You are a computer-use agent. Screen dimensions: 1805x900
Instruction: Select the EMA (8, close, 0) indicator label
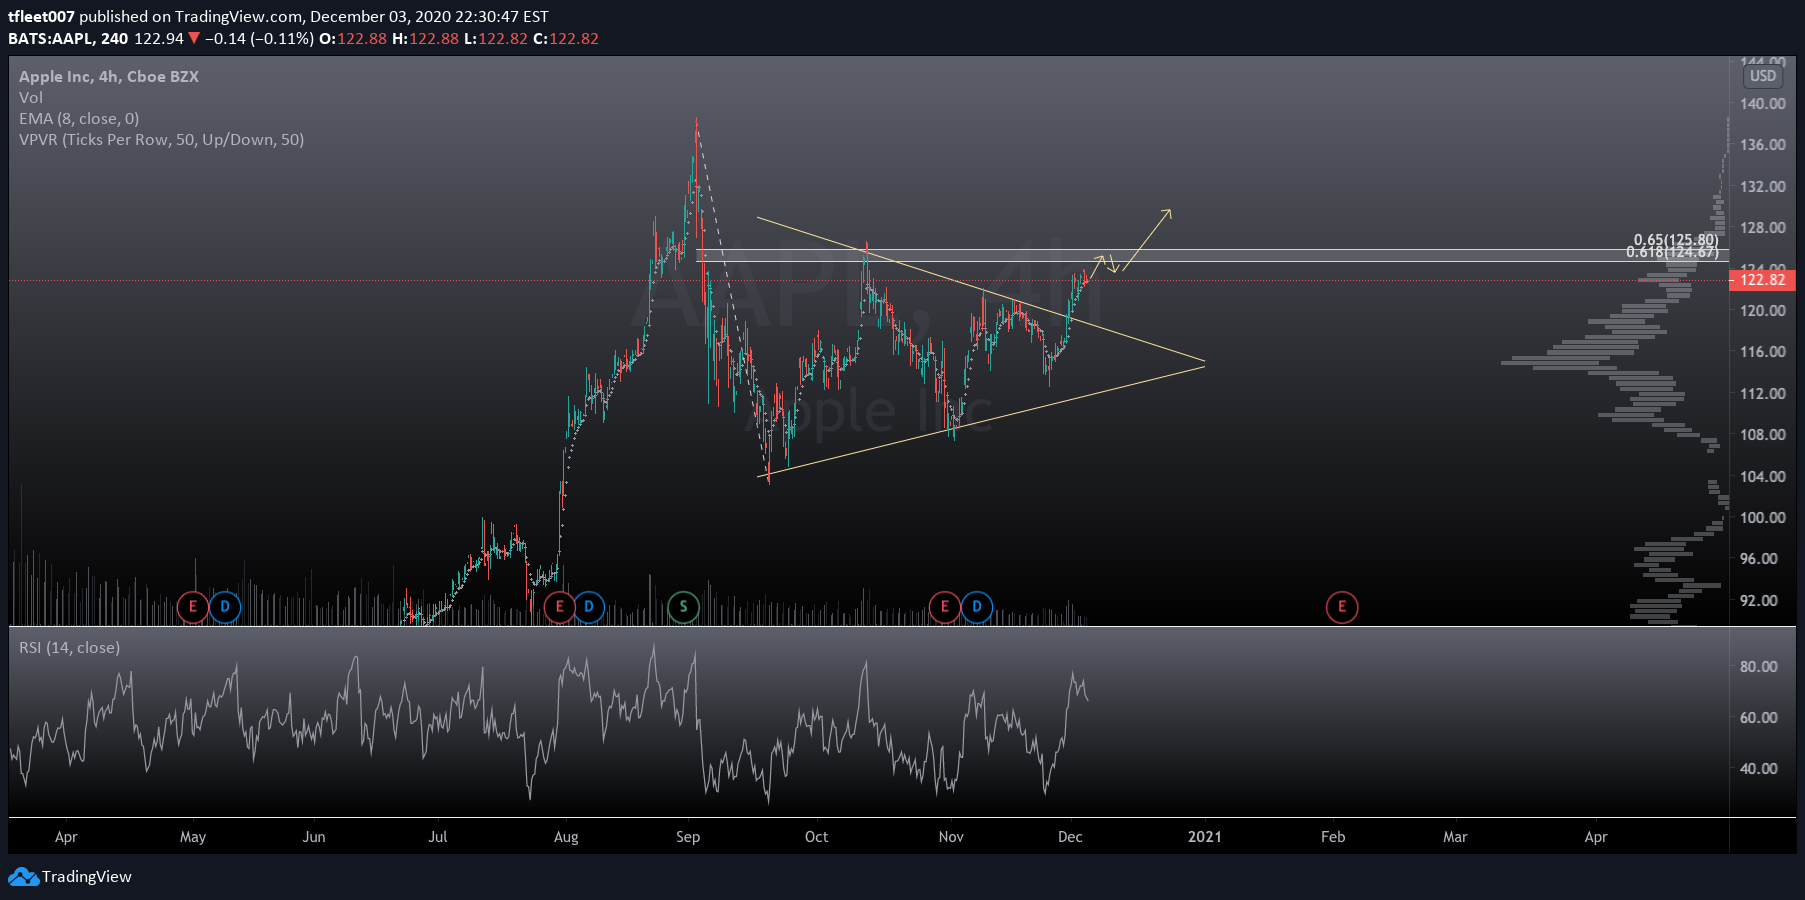coord(79,119)
